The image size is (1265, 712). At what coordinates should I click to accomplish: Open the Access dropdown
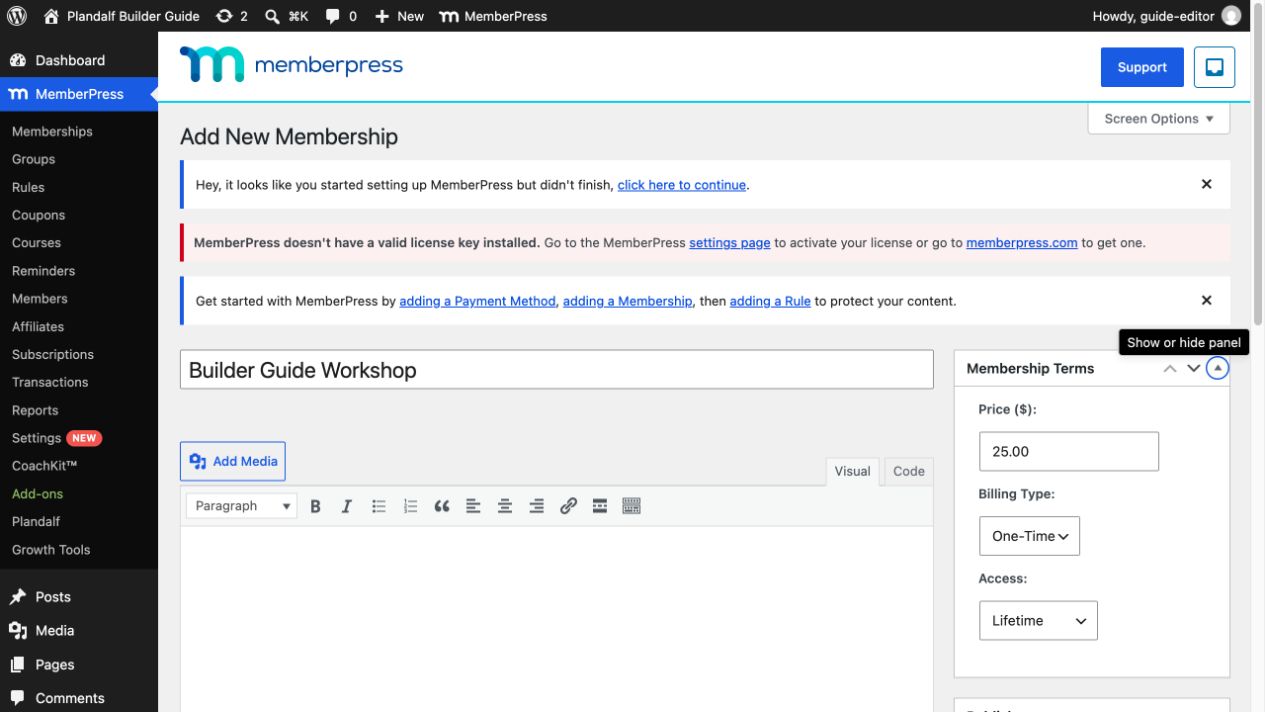[x=1038, y=620]
